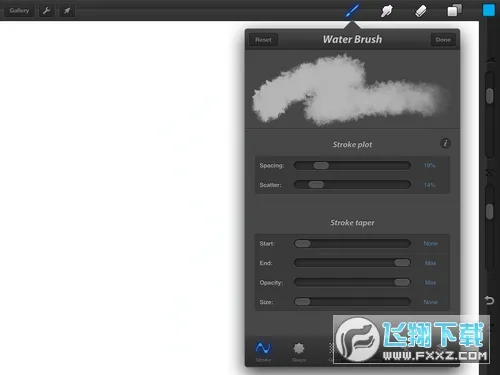The height and width of the screenshot is (375, 500).
Task: Adjust the Spacing slider
Action: [x=352, y=165]
